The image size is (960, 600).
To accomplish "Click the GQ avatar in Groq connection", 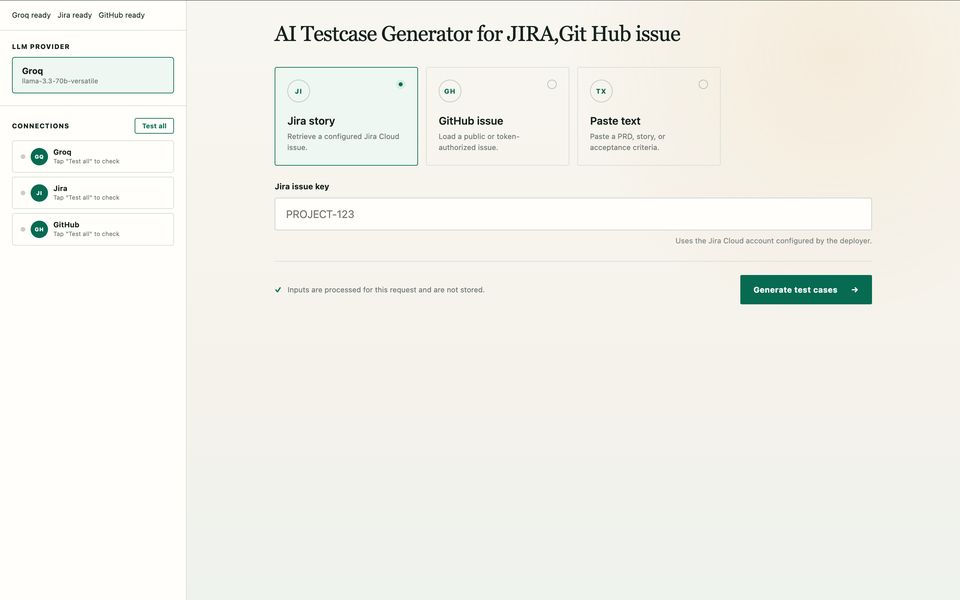I will click(39, 157).
